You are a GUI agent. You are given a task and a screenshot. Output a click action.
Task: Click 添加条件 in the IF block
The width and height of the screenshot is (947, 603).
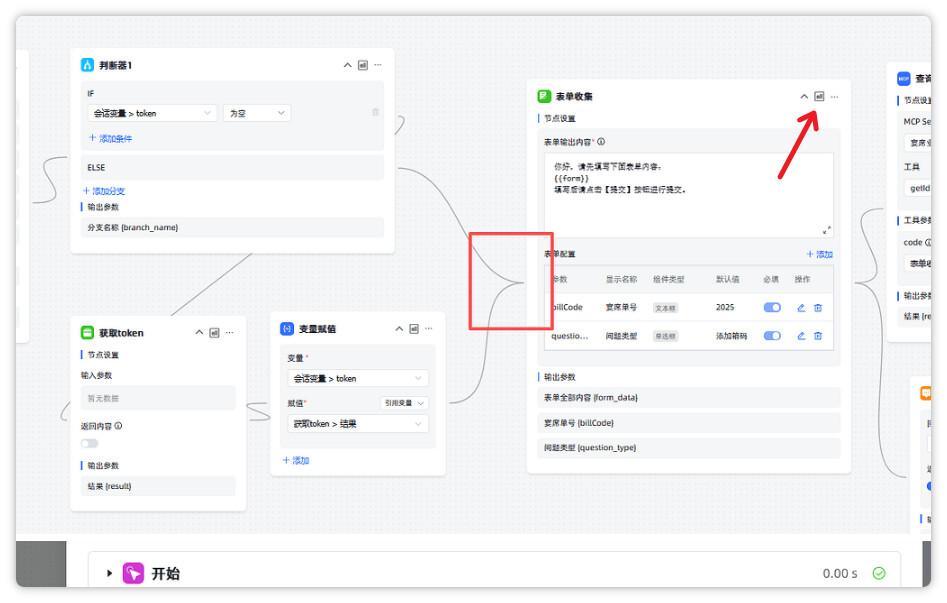[110, 139]
